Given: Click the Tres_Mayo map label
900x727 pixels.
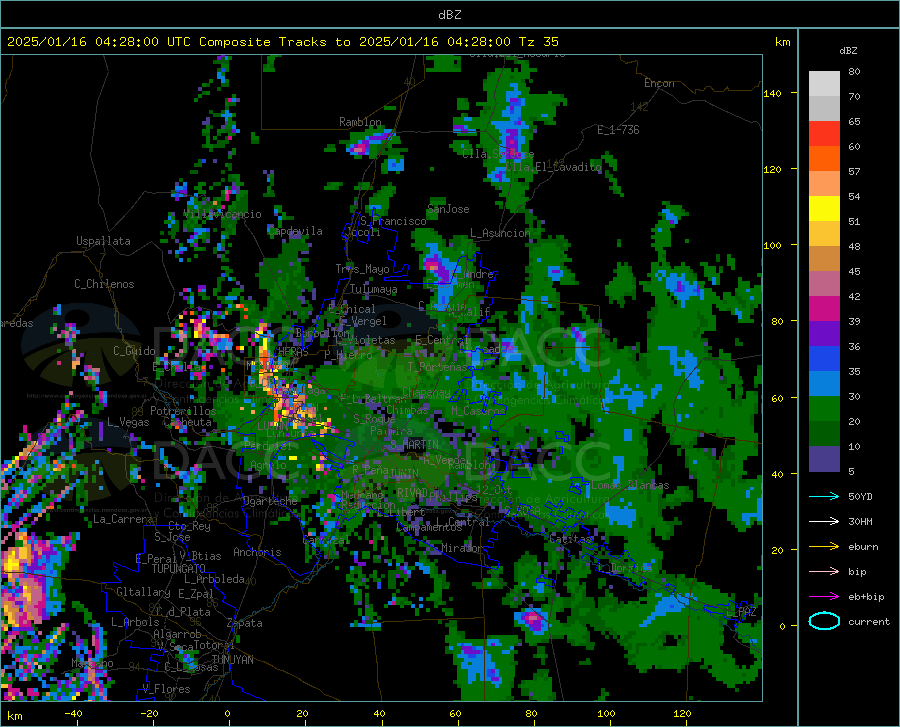Looking at the screenshot, I should pos(362,269).
